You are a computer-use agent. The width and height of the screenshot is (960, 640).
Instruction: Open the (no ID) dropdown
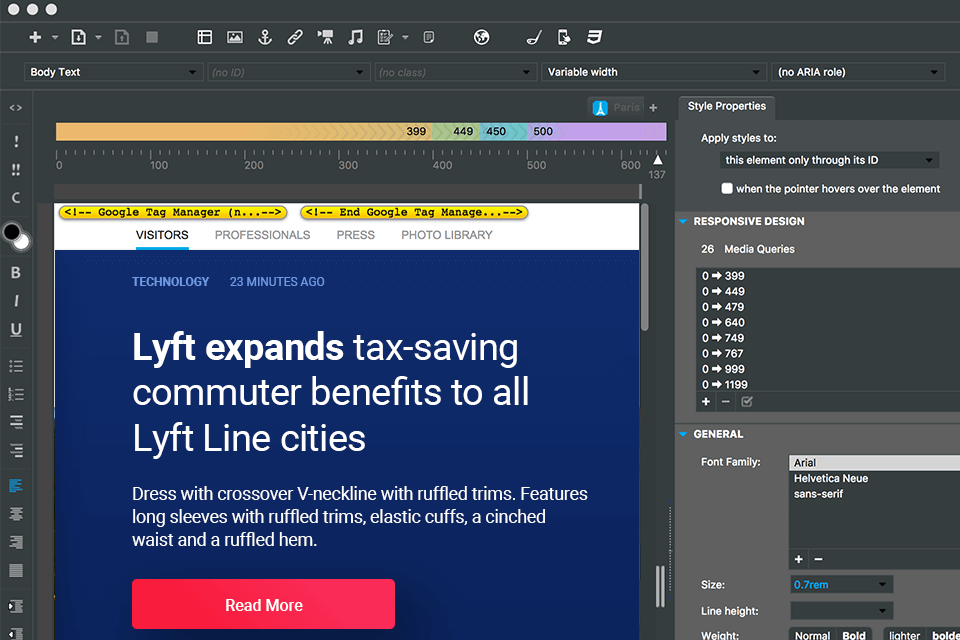(288, 72)
